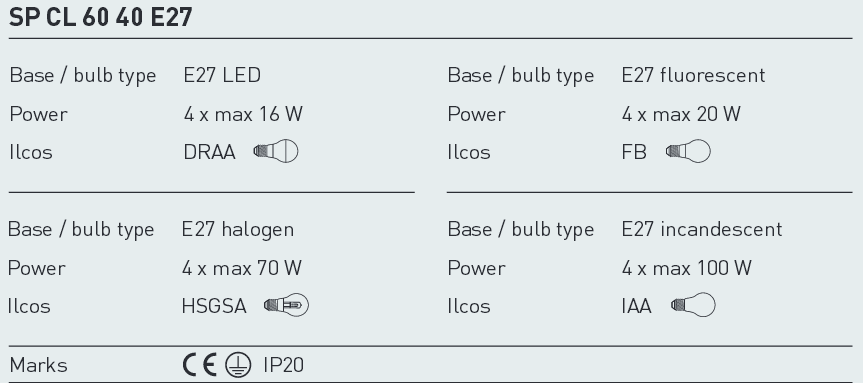Select the SP CL 60 40 E27 heading
This screenshot has height=383, width=863.
[101, 17]
